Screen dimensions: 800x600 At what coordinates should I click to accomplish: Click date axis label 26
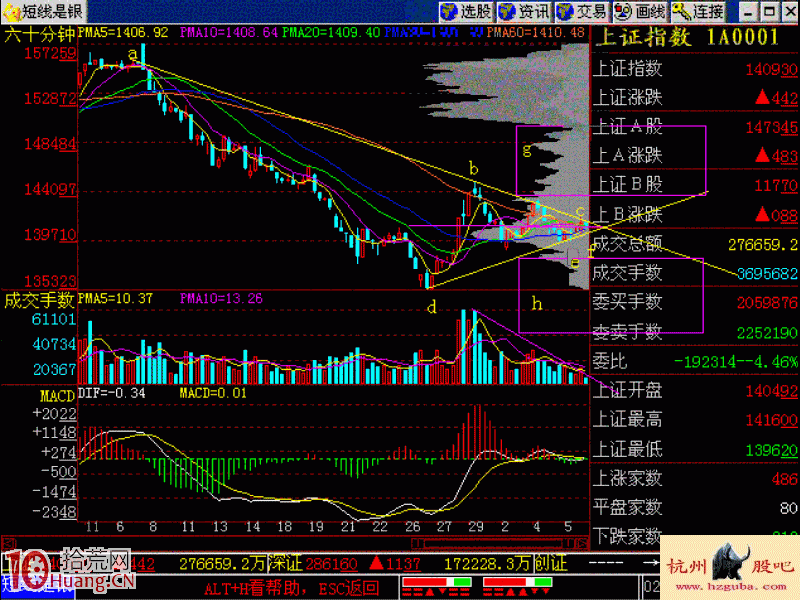pyautogui.click(x=412, y=527)
